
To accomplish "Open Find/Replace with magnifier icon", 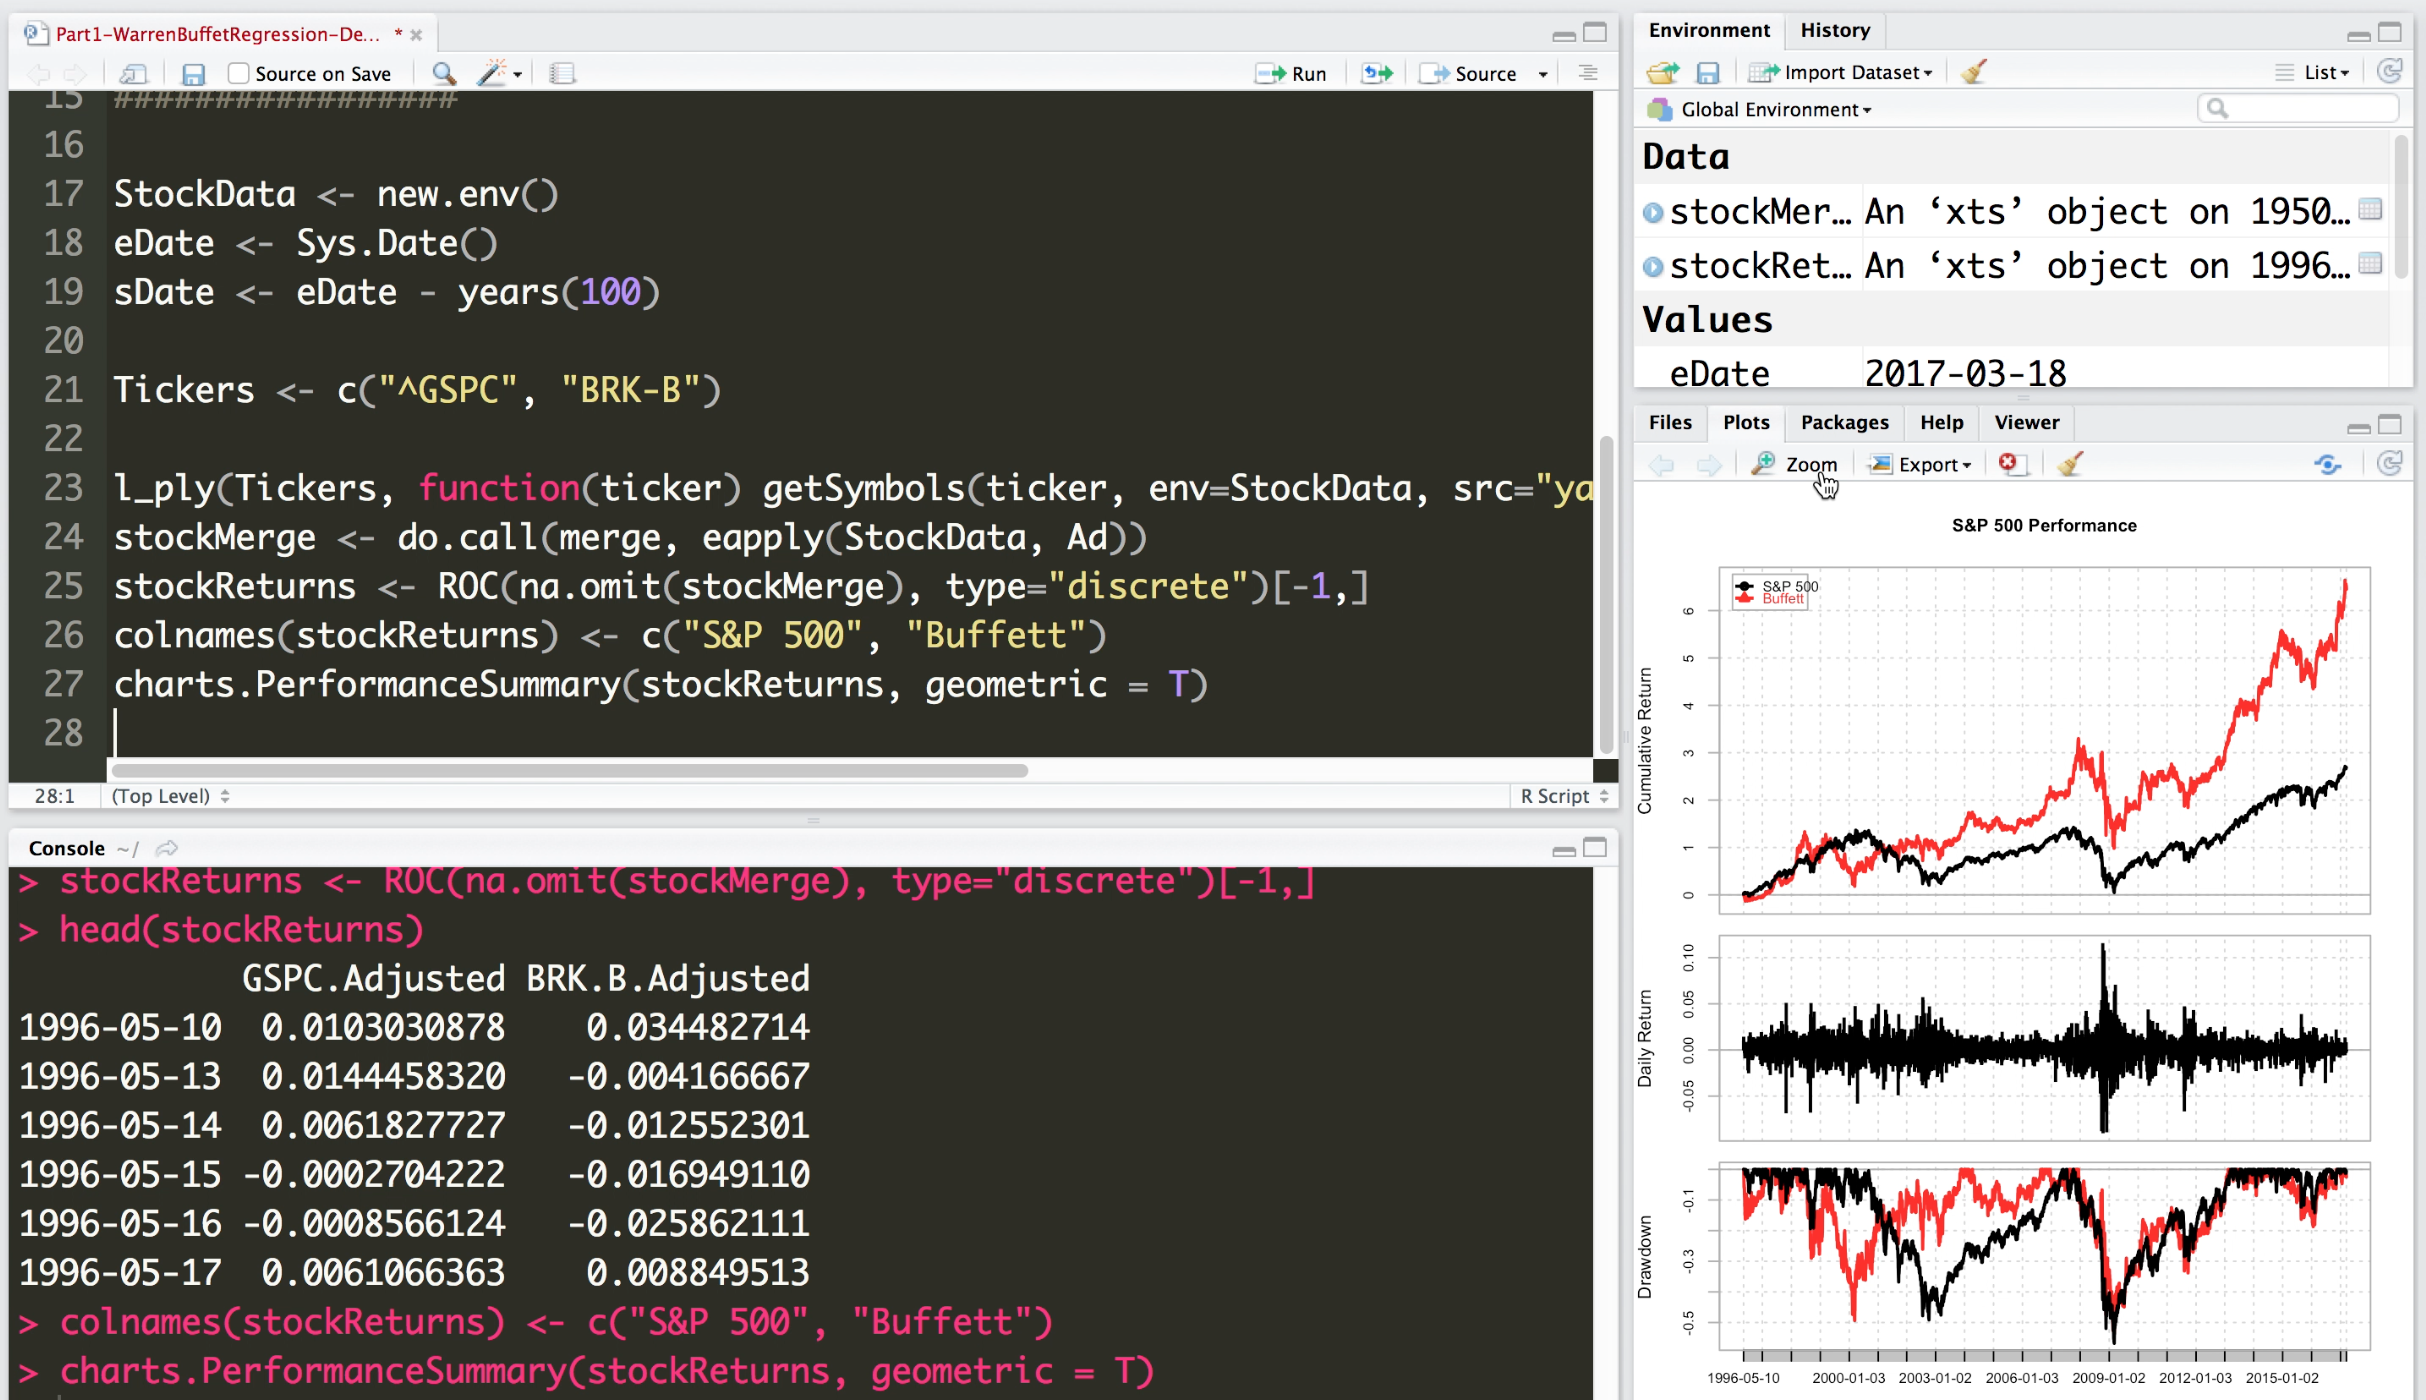I will (444, 73).
